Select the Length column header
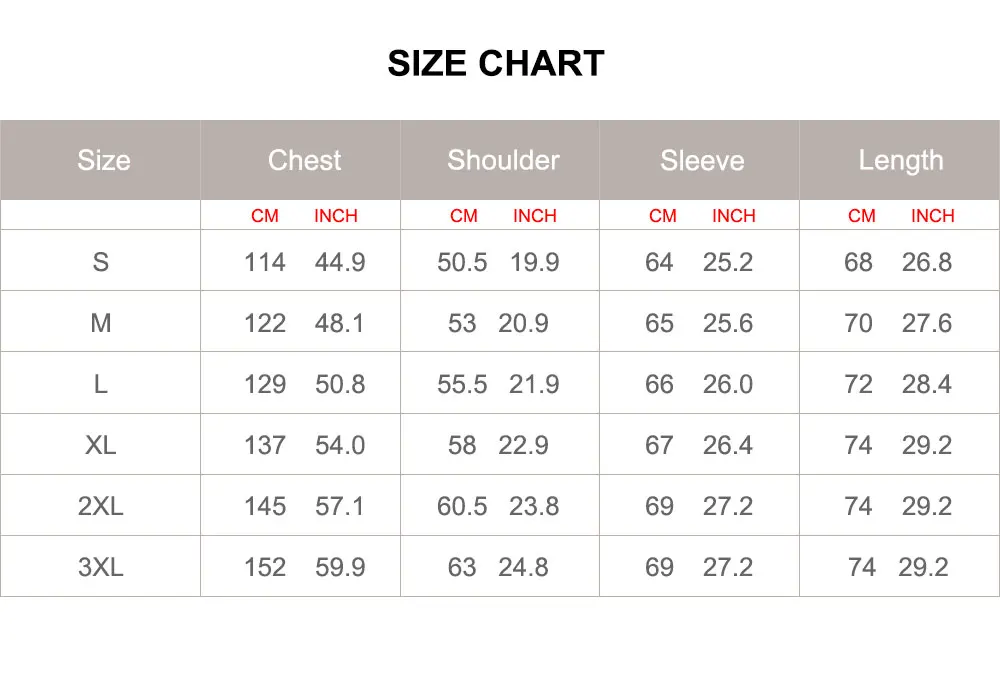The width and height of the screenshot is (1000, 684). [x=901, y=161]
